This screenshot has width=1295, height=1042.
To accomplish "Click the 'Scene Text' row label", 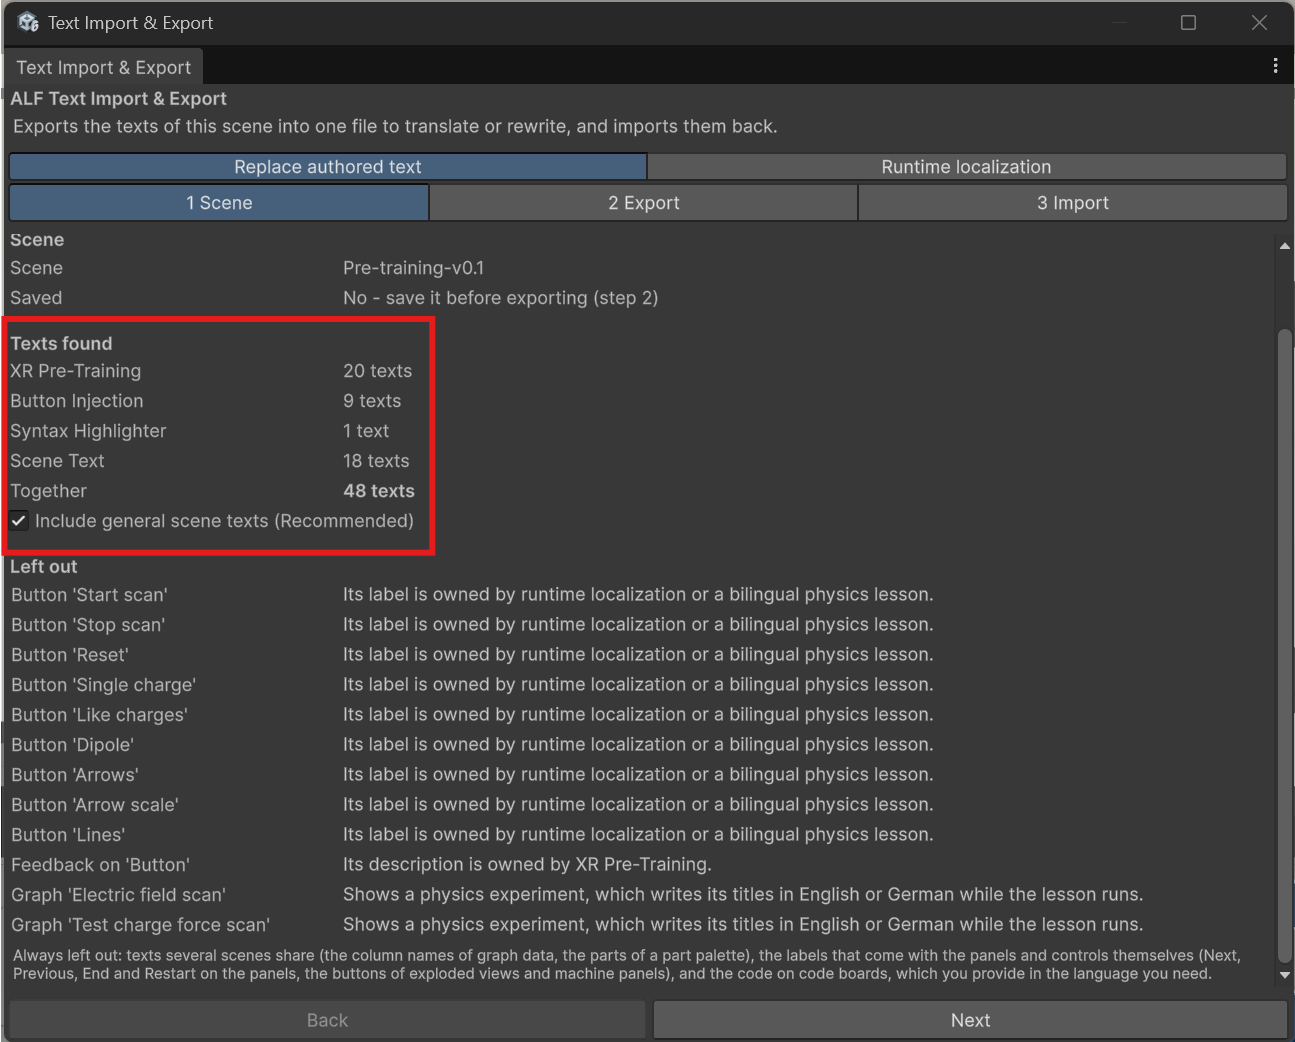I will [57, 461].
